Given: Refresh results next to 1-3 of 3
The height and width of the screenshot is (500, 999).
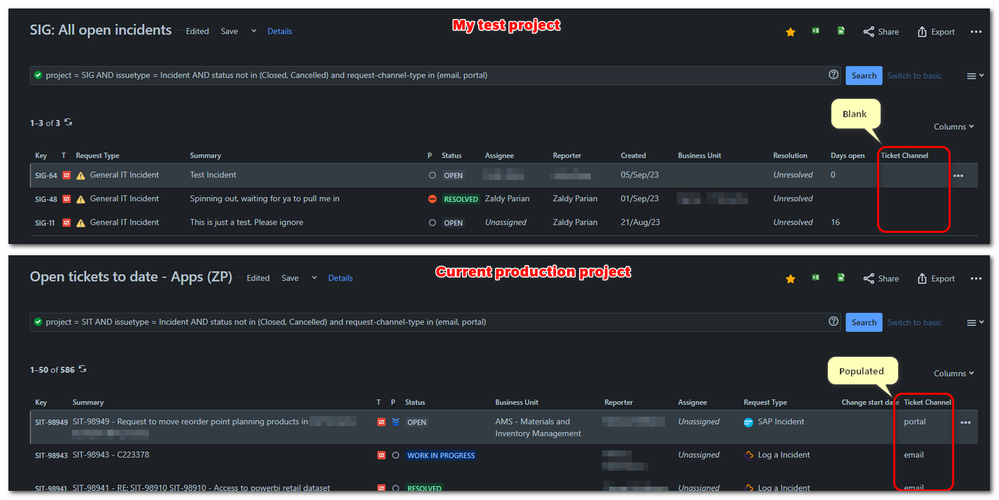Looking at the screenshot, I should click(68, 122).
